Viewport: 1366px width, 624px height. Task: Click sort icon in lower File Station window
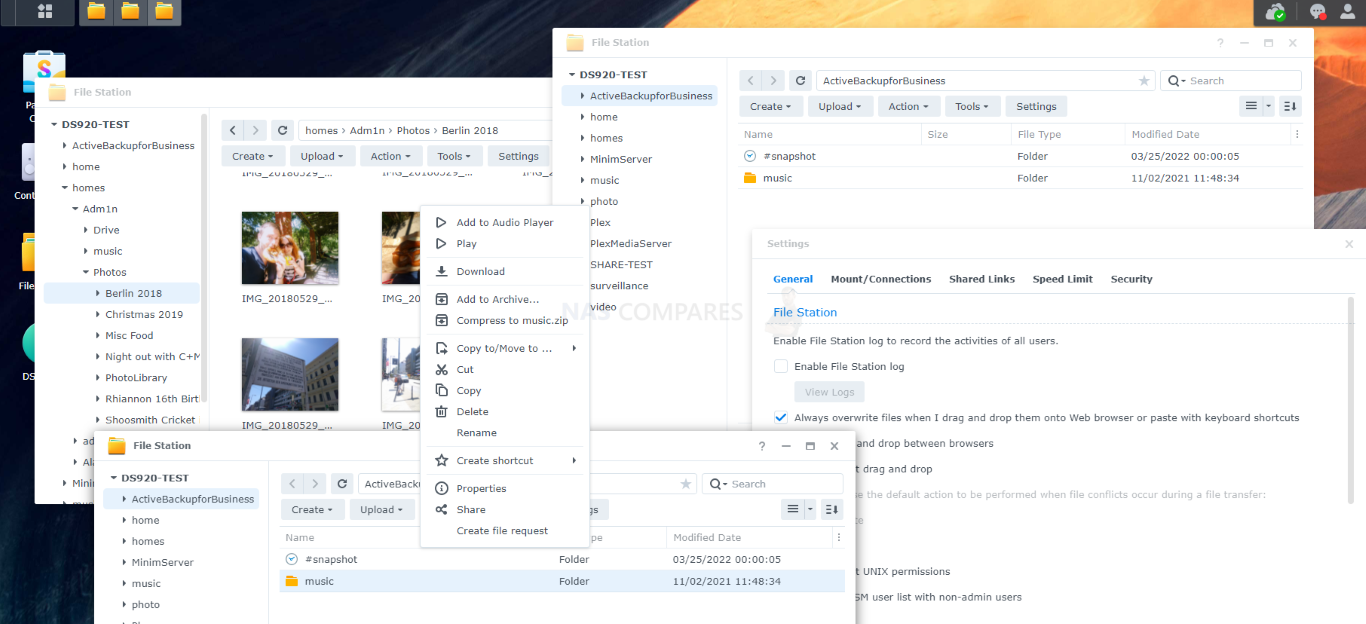832,509
